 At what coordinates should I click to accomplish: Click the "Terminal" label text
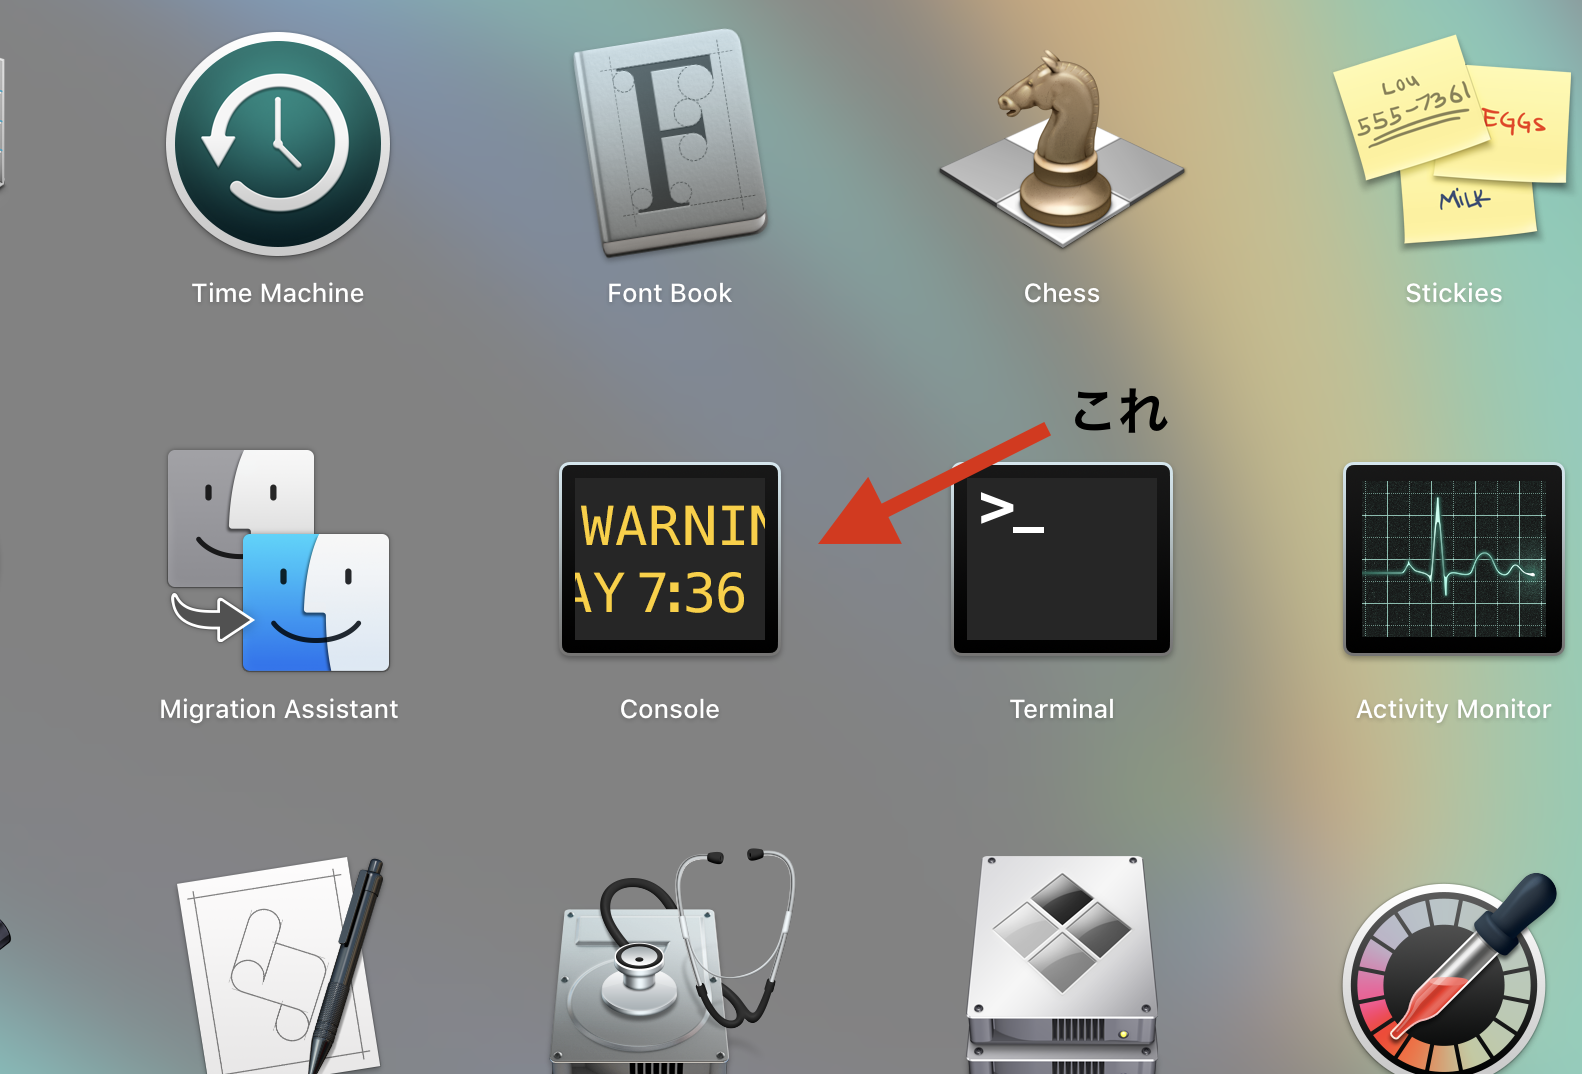tap(1062, 709)
